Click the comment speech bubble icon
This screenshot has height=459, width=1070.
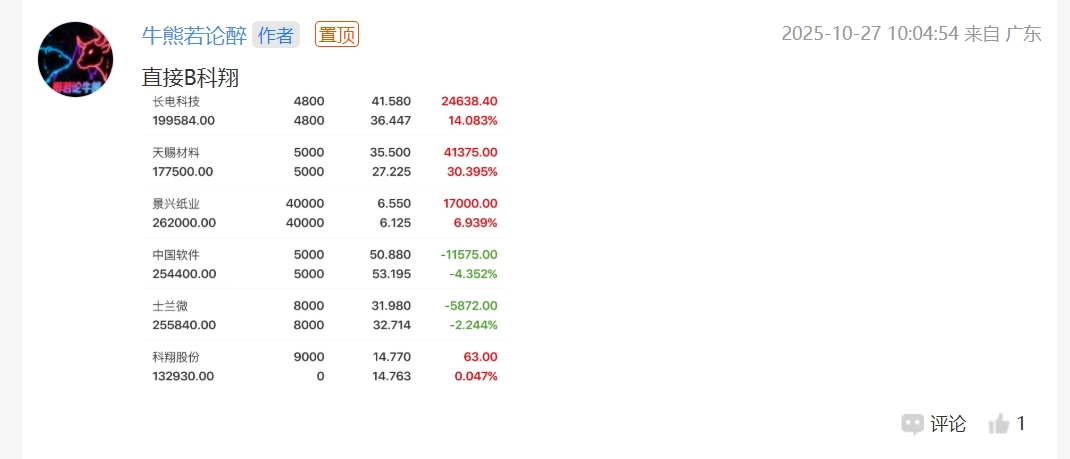pos(912,424)
